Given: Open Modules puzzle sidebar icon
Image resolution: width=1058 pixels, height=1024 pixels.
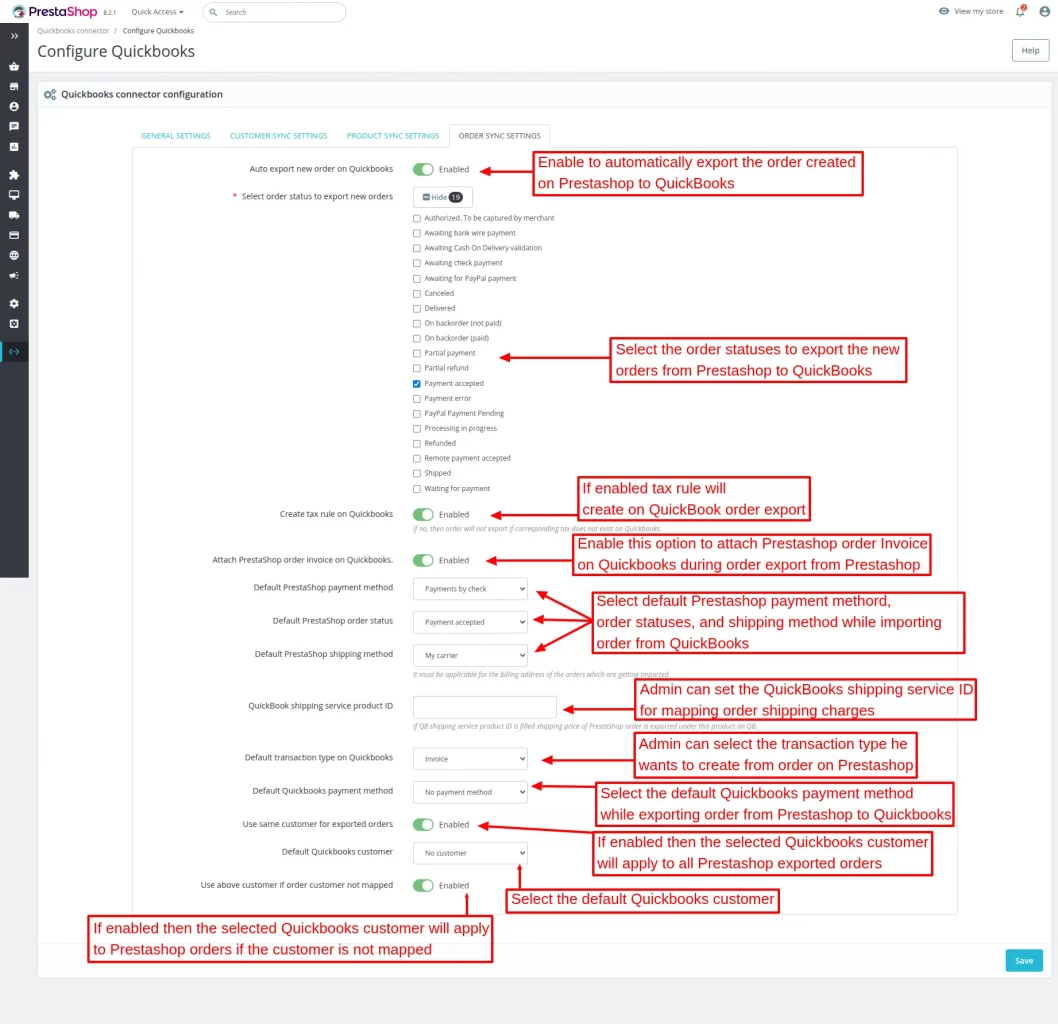Looking at the screenshot, I should [14, 175].
